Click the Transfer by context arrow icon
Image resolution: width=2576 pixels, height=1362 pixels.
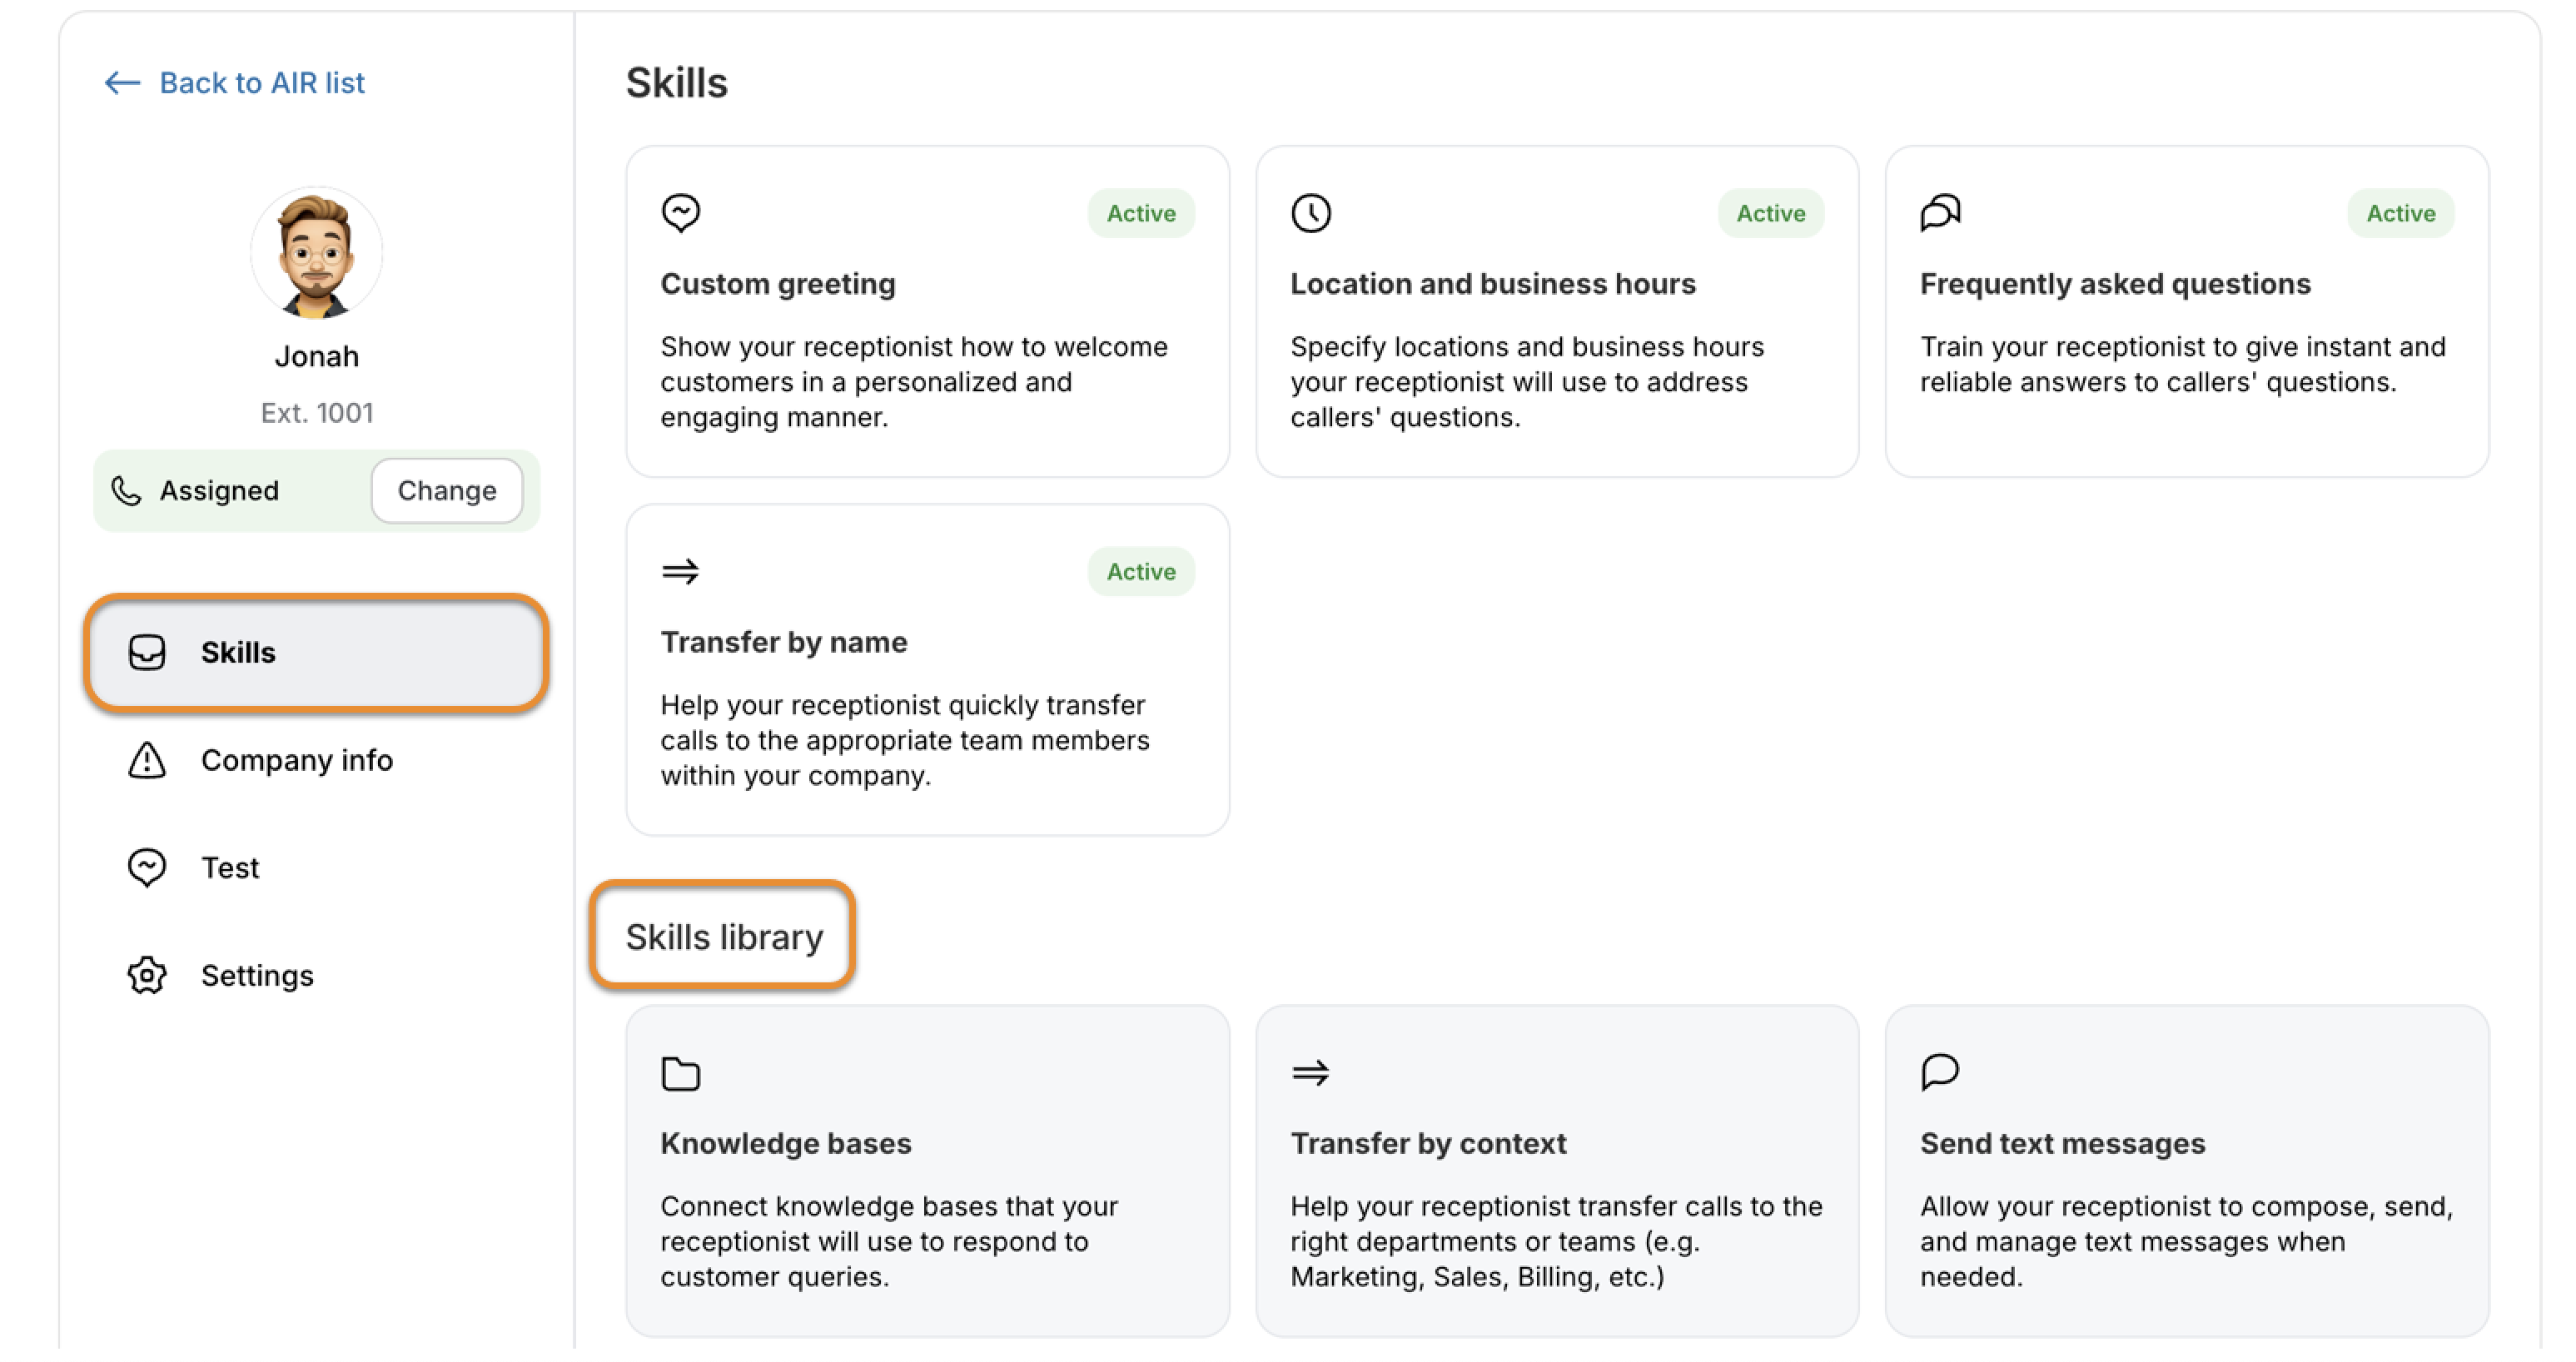[1310, 1073]
